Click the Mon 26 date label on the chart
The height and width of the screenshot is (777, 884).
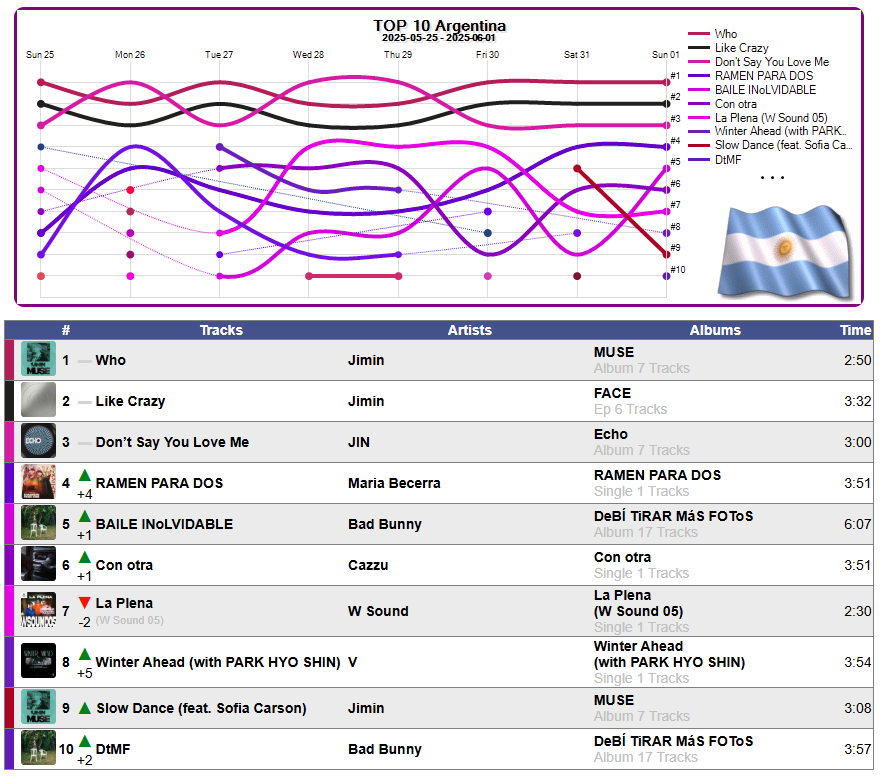[x=130, y=55]
